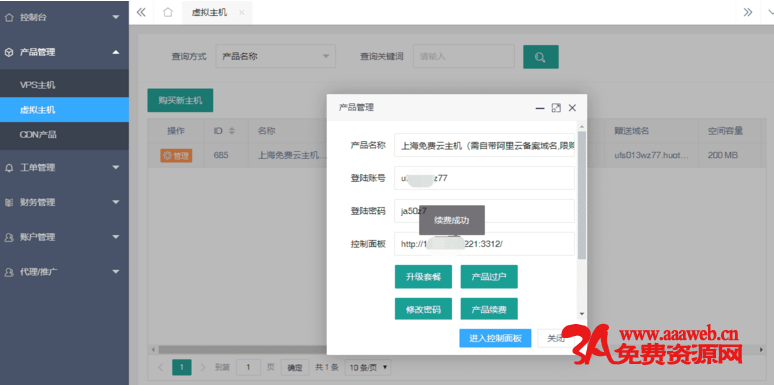Go to next page arrow
This screenshot has width=774, height=385.
(x=202, y=367)
